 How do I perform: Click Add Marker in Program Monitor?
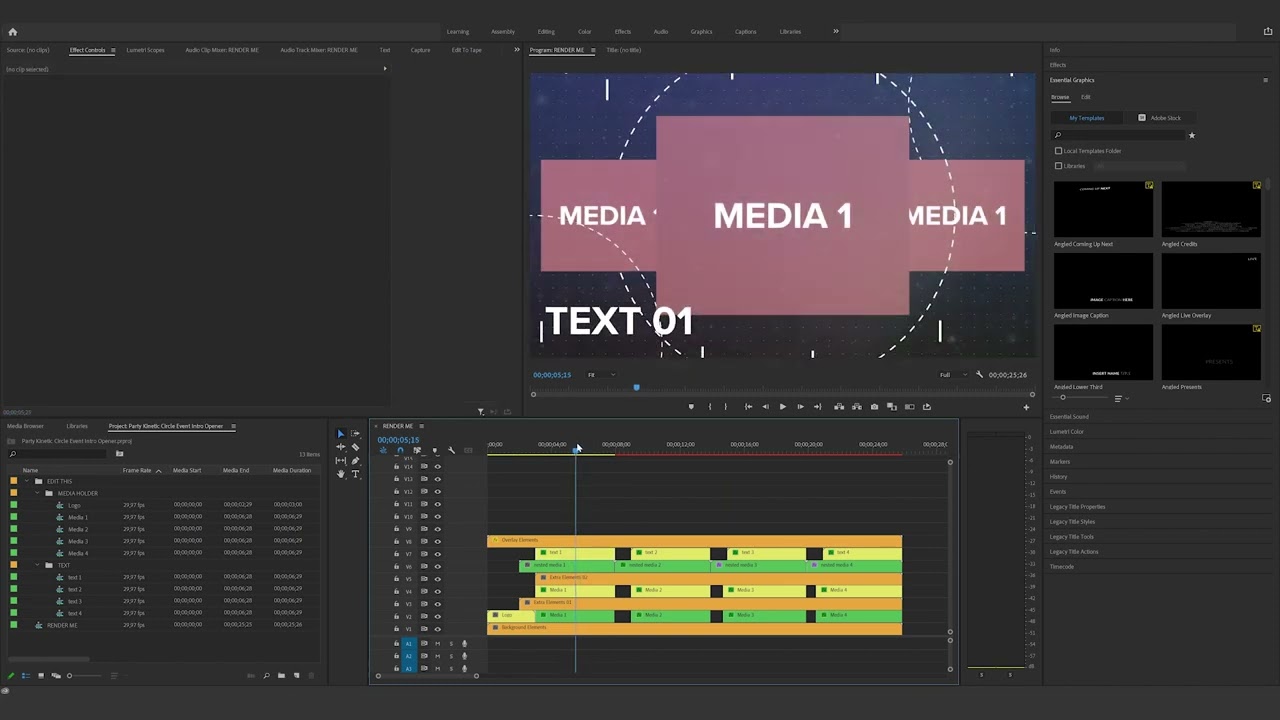point(690,407)
